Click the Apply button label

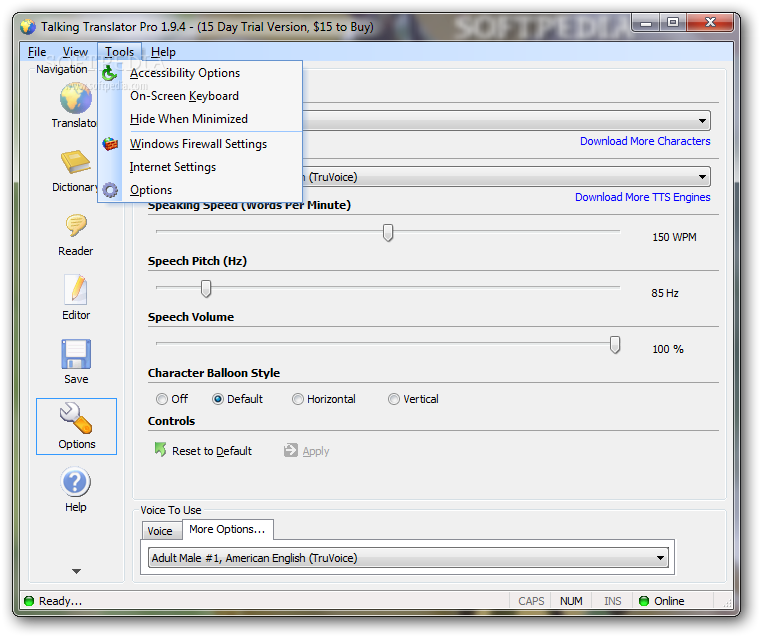[316, 451]
